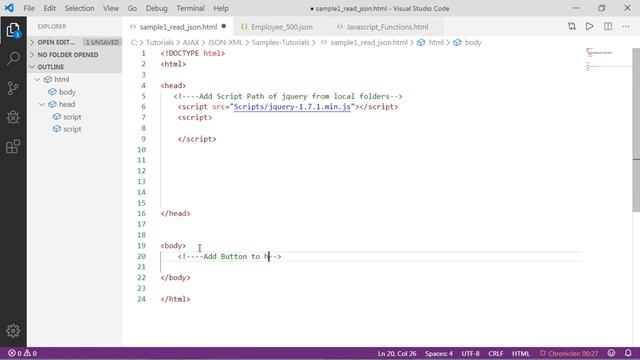Switch to Employee_500.json tab
This screenshot has height=360, width=640.
click(282, 27)
